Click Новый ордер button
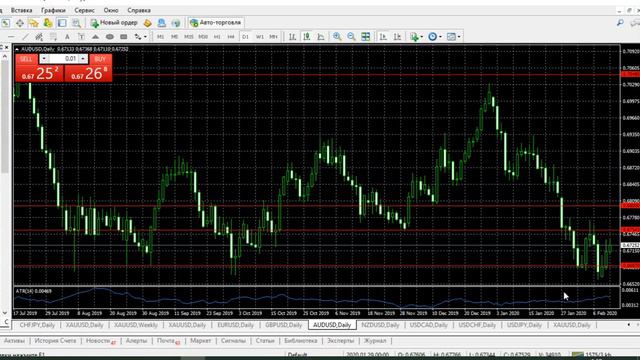This screenshot has width=640, height=360. tap(114, 23)
